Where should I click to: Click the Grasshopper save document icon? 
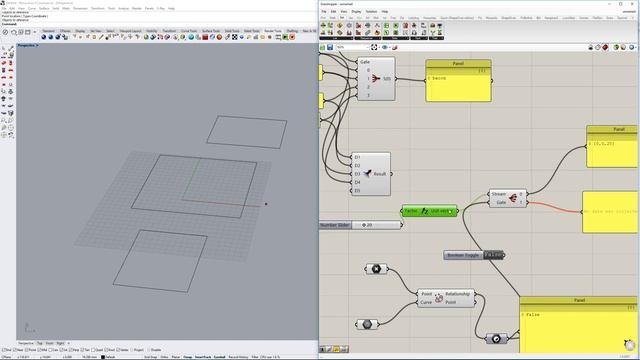330,47
